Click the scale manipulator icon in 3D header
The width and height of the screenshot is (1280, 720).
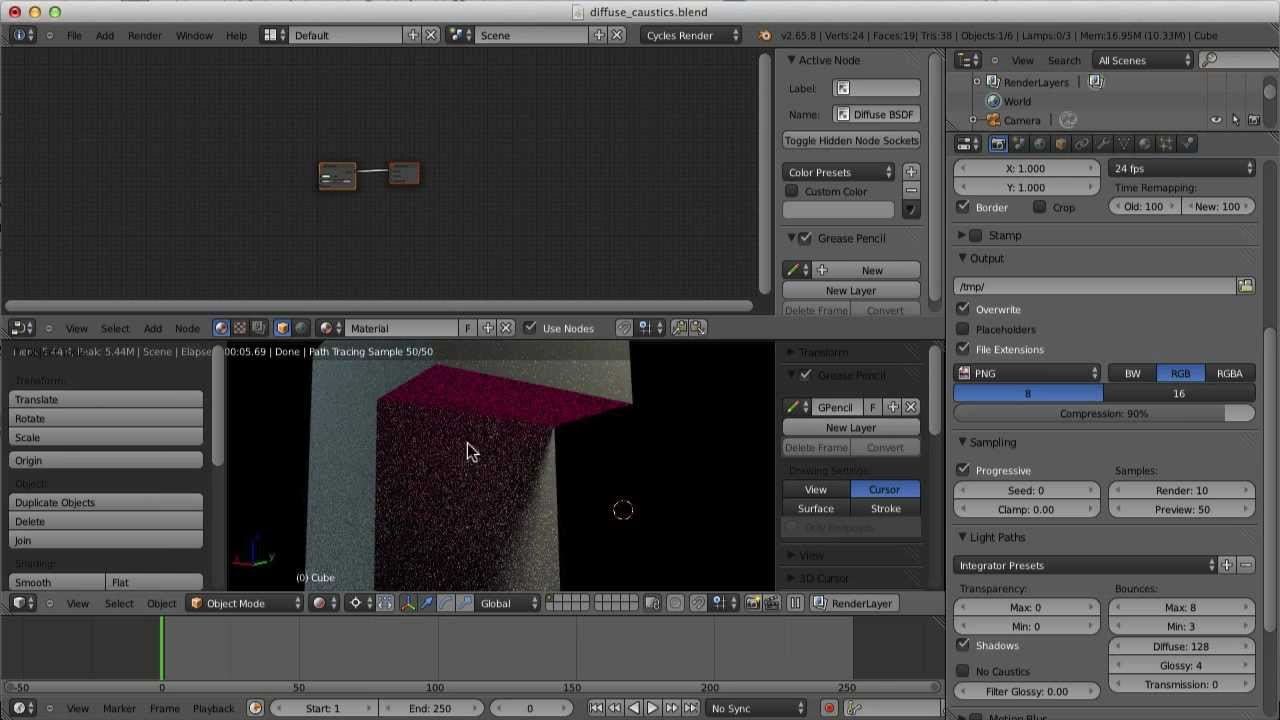[x=464, y=603]
